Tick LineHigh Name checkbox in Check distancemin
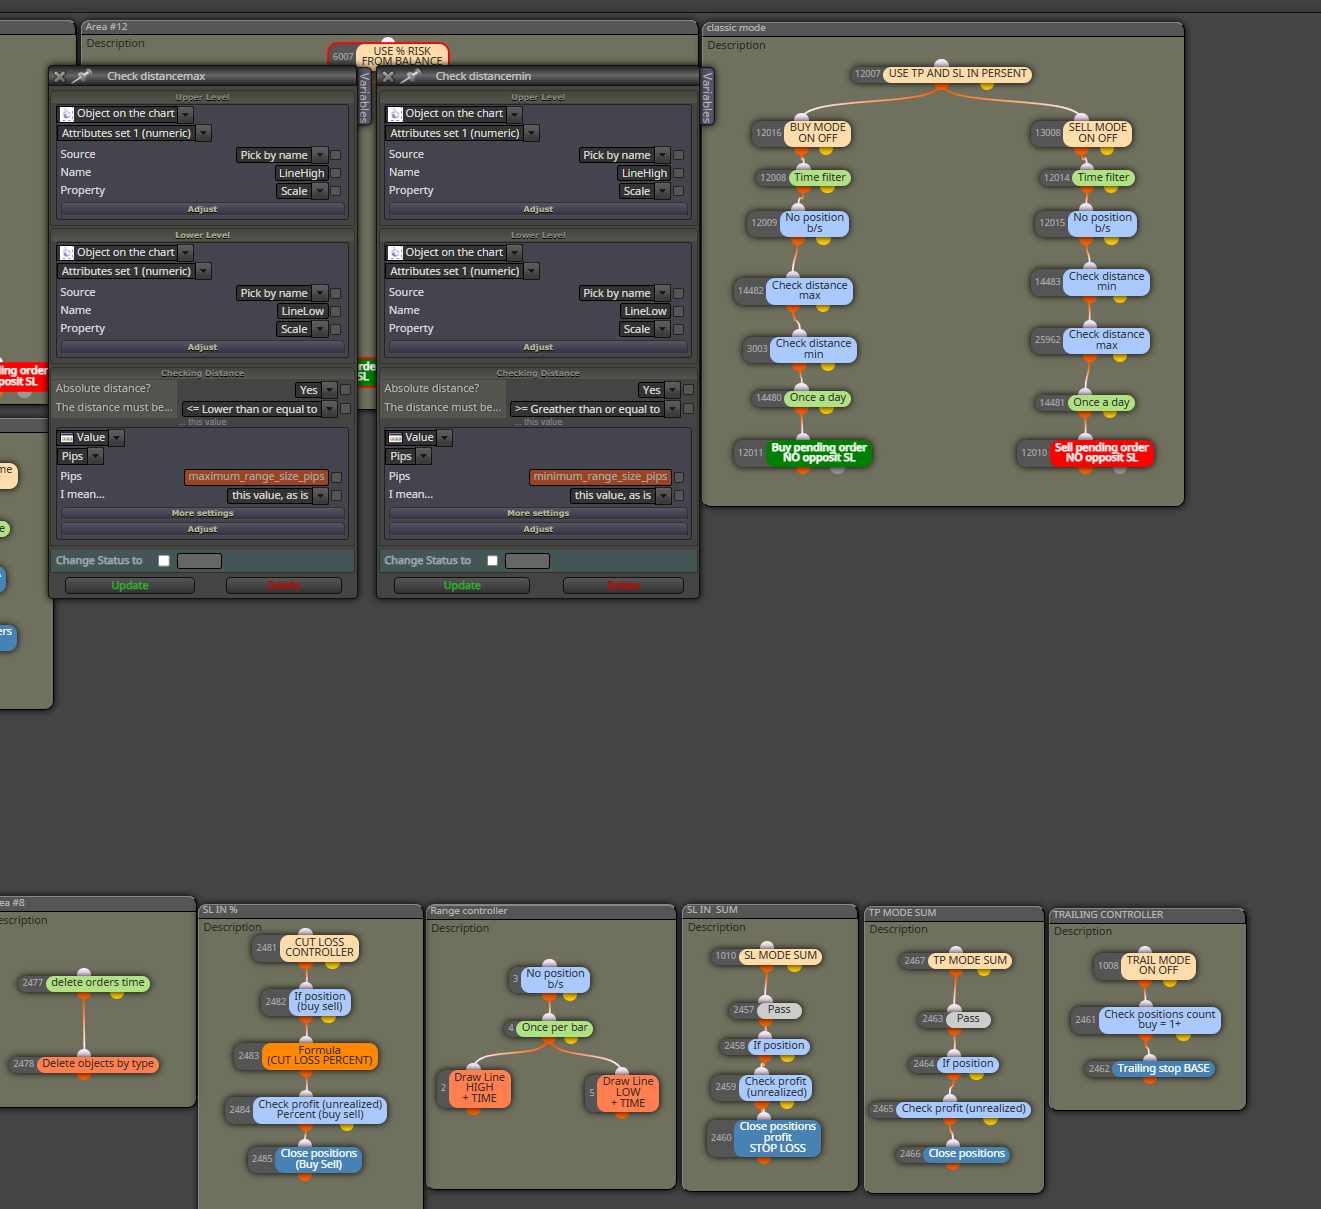 pos(678,173)
